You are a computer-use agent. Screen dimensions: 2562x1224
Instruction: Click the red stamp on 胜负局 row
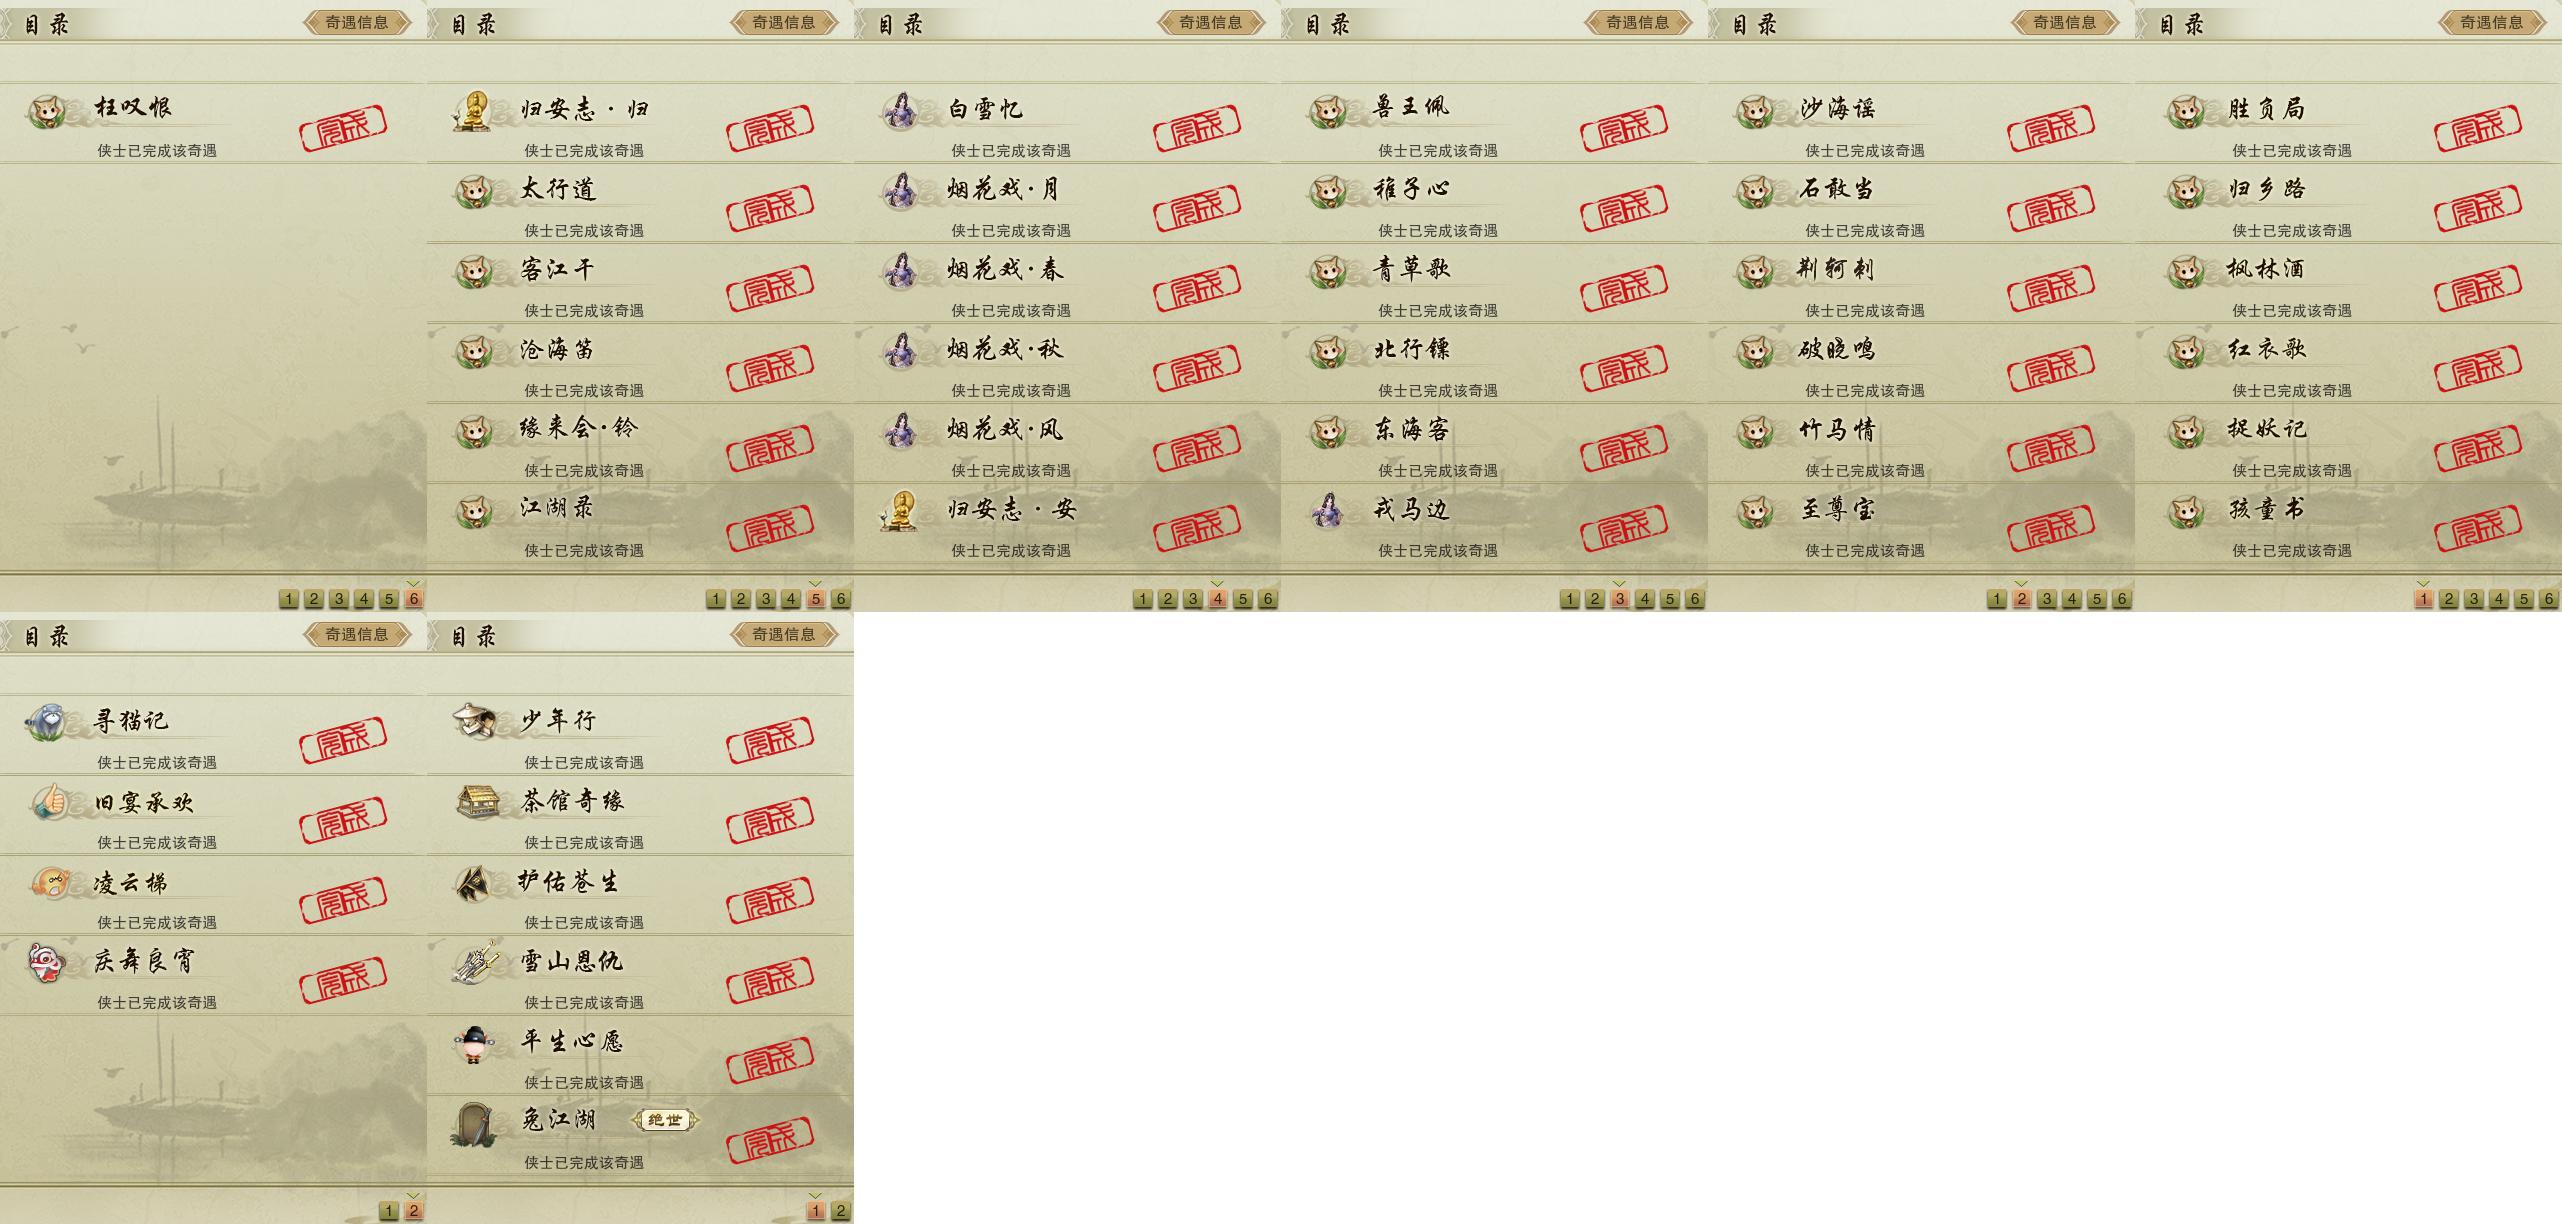2477,126
